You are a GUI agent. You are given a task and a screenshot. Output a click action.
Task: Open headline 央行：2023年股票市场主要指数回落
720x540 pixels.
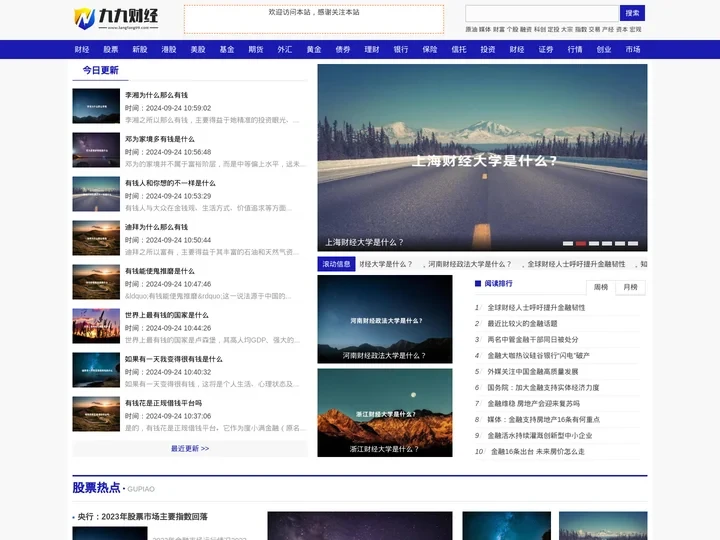click(x=142, y=517)
